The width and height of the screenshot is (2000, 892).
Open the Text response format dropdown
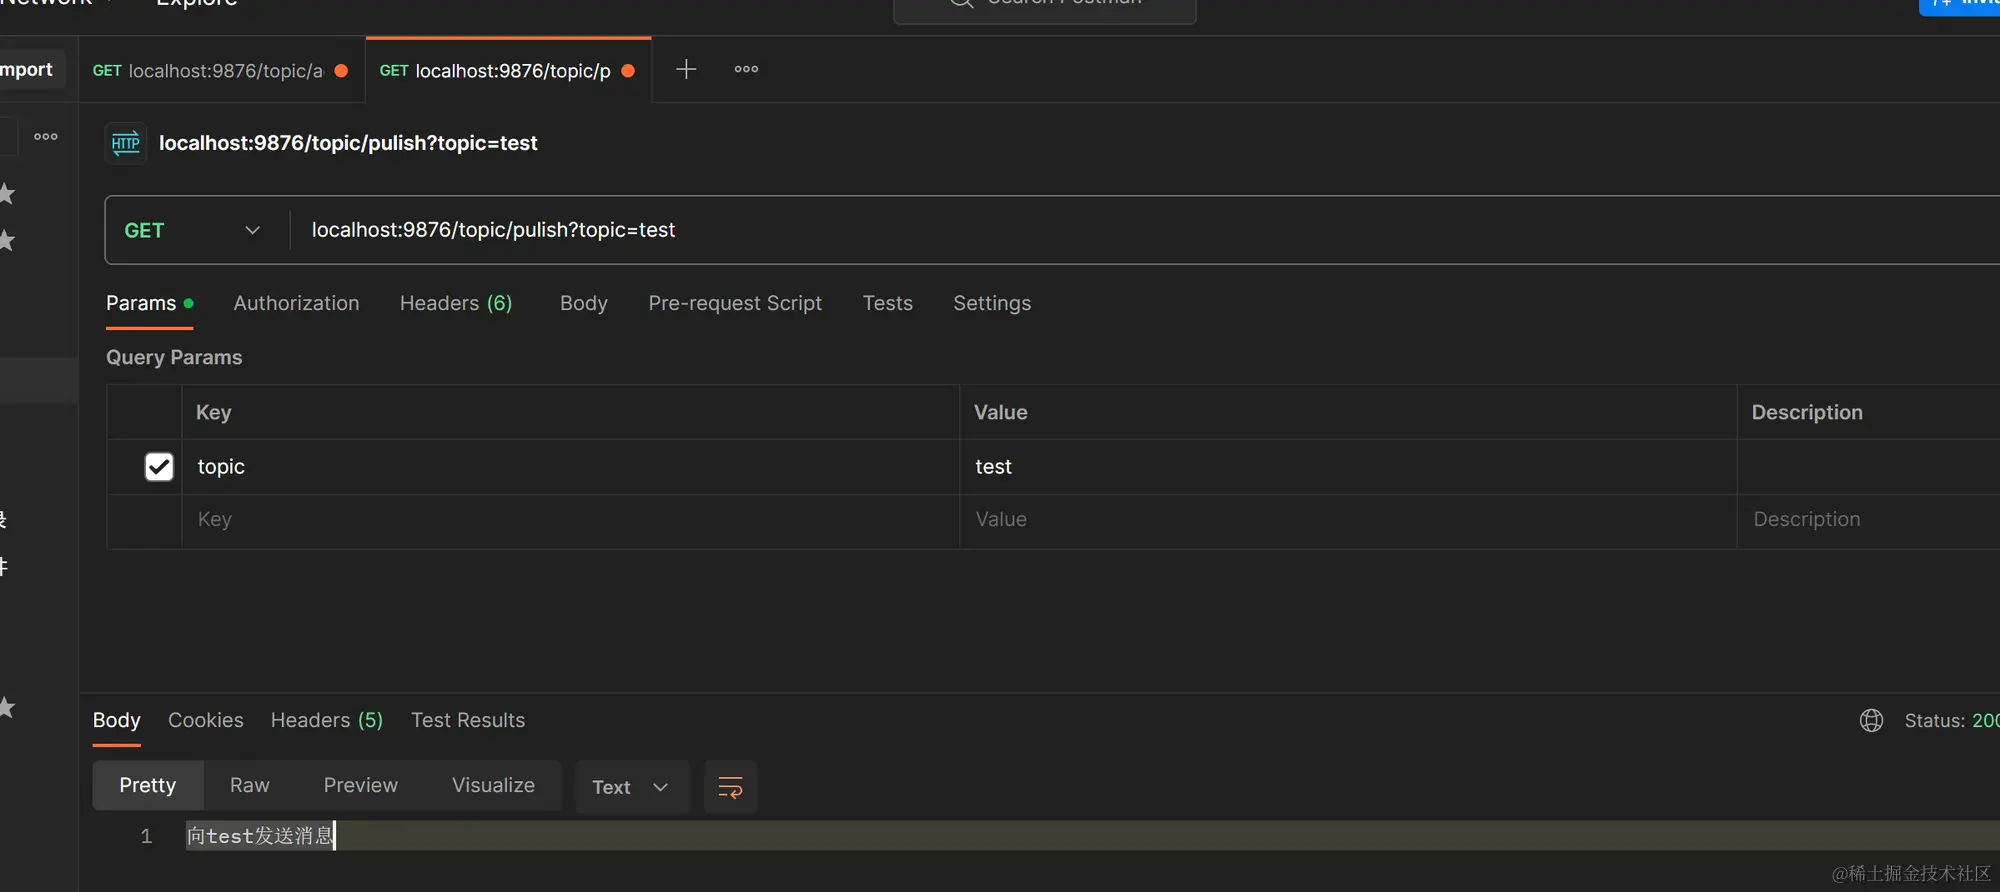pos(631,787)
